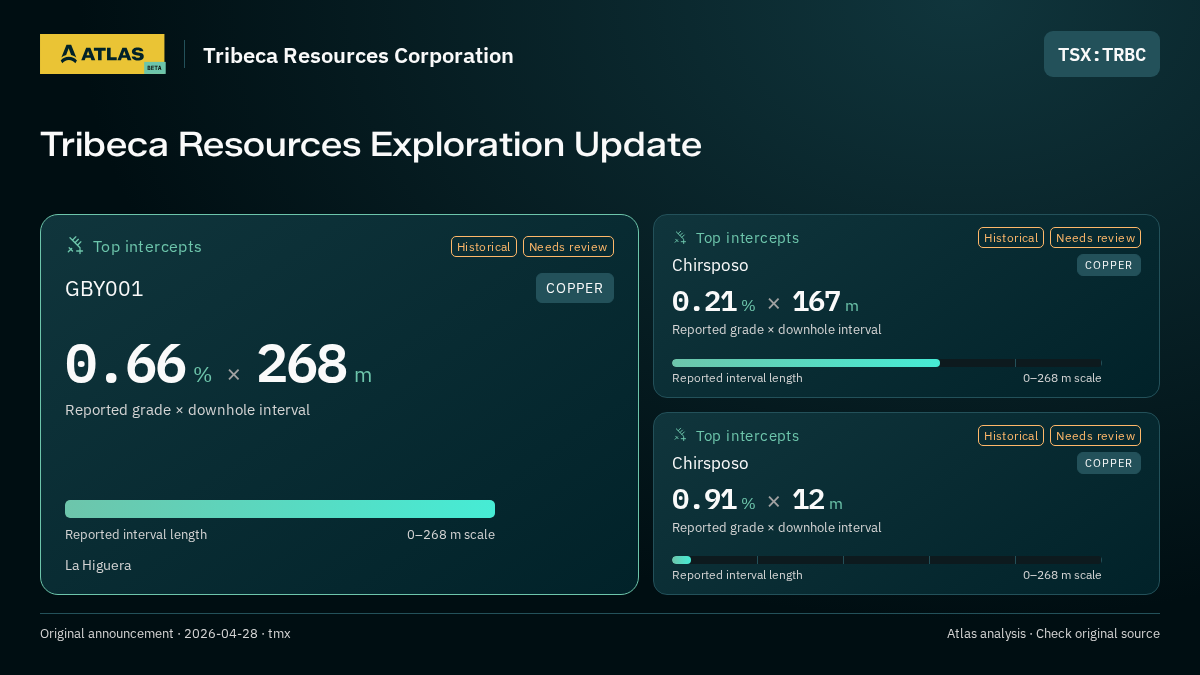Click Needs review tag on the 0.91% card
1200x675 pixels.
point(1095,435)
